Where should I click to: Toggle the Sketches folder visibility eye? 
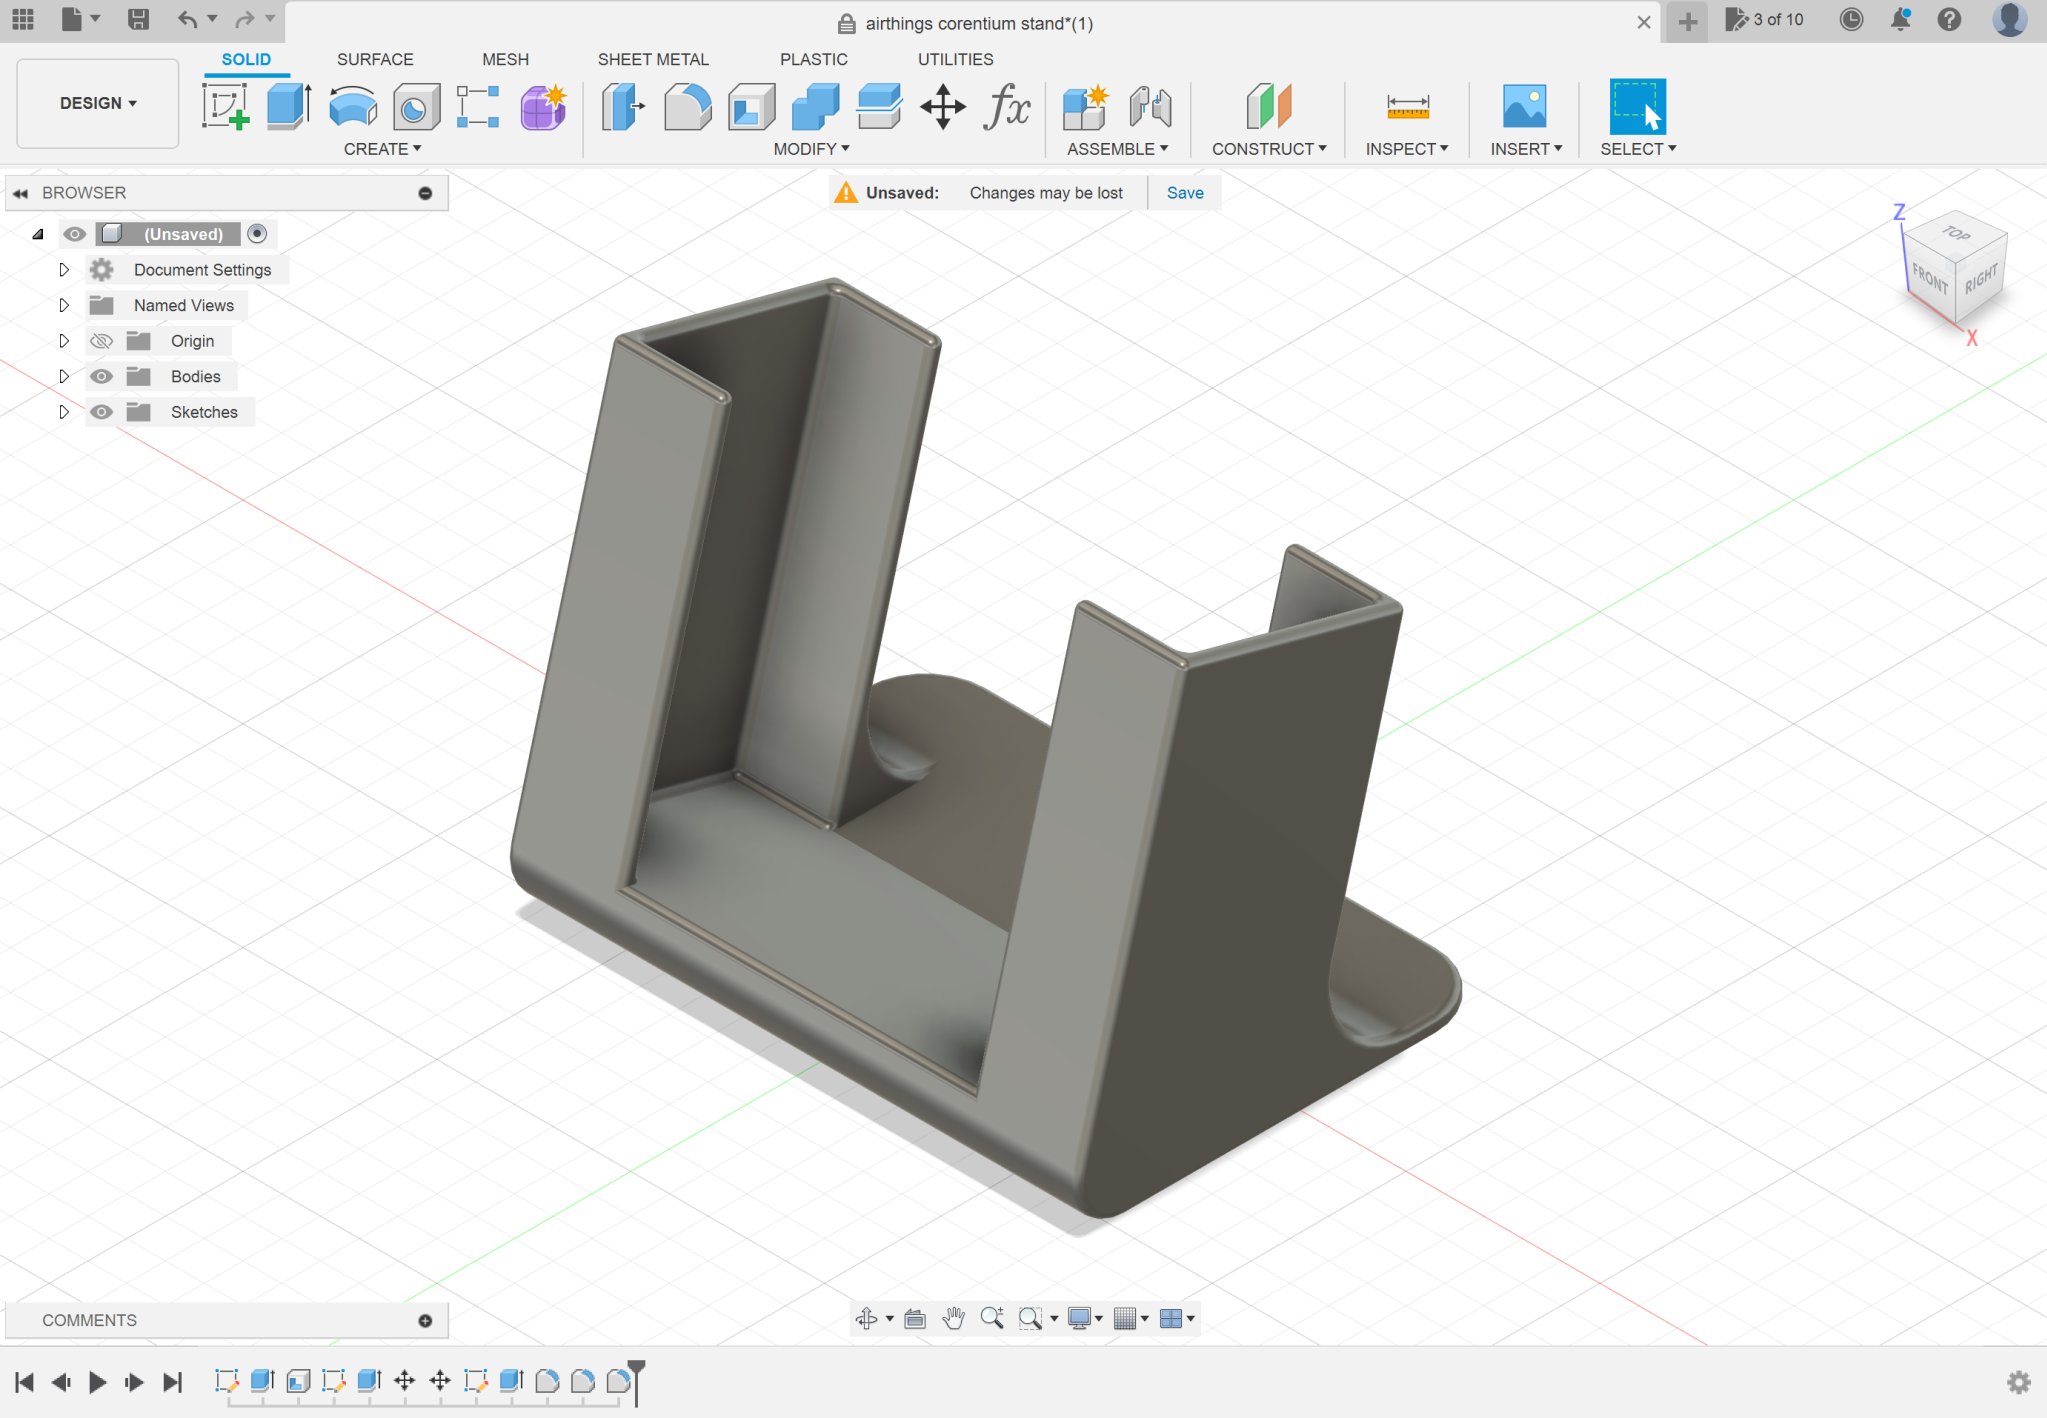click(x=101, y=412)
